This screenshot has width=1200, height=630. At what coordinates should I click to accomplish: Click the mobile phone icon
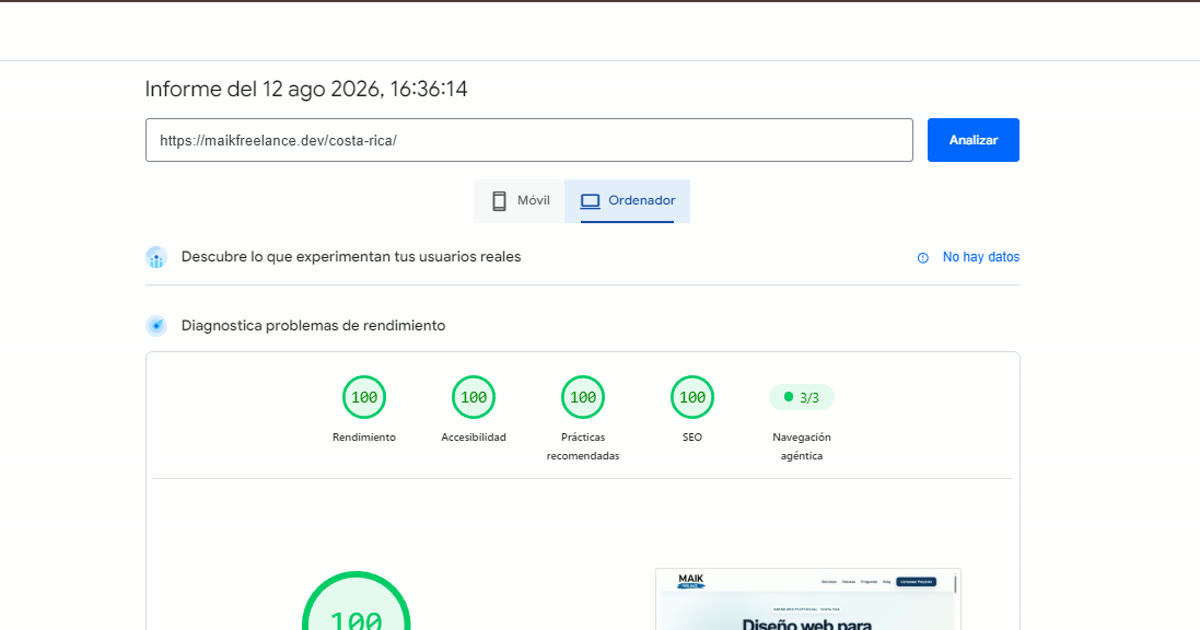point(499,201)
